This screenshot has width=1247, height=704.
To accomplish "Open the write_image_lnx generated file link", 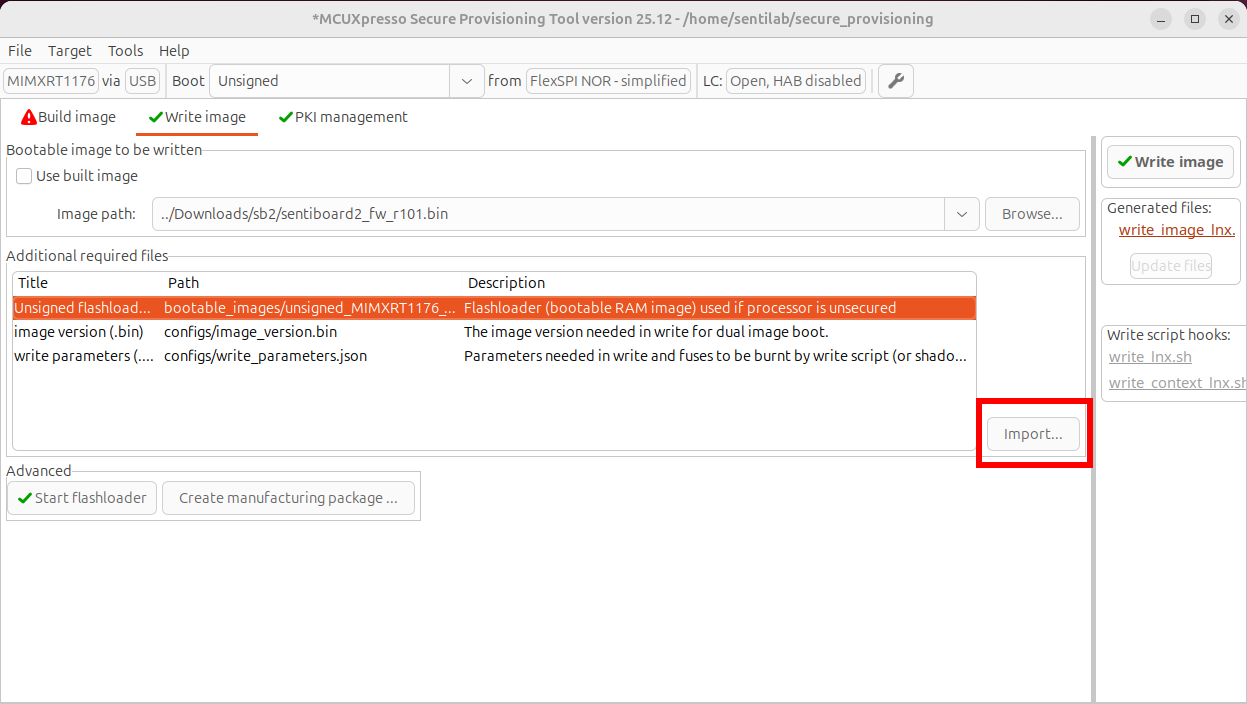I will [1177, 230].
